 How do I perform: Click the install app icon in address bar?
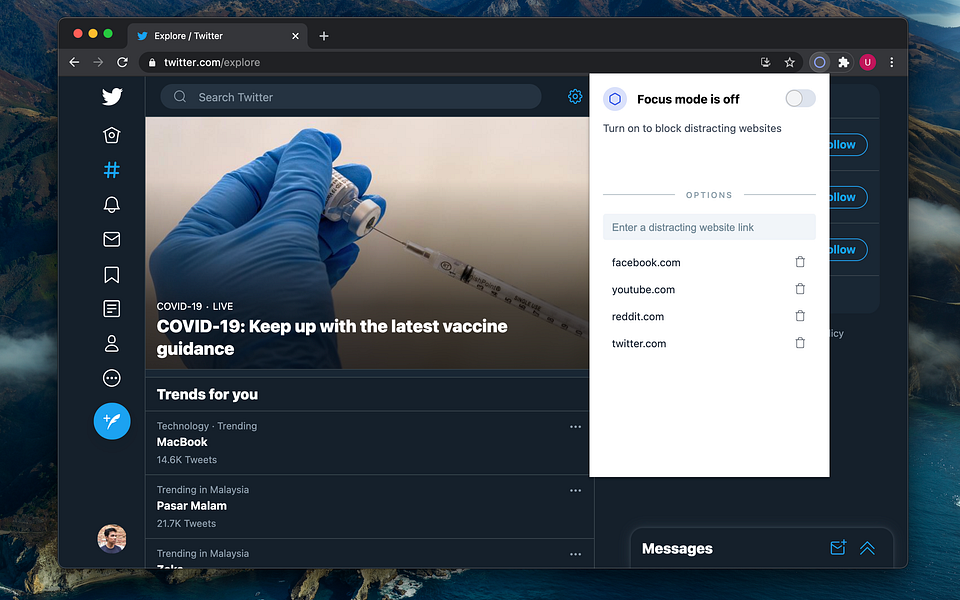[765, 62]
